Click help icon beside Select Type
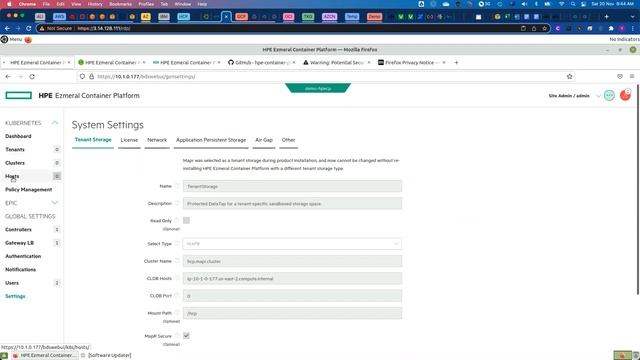640x360 pixels. pos(177,243)
